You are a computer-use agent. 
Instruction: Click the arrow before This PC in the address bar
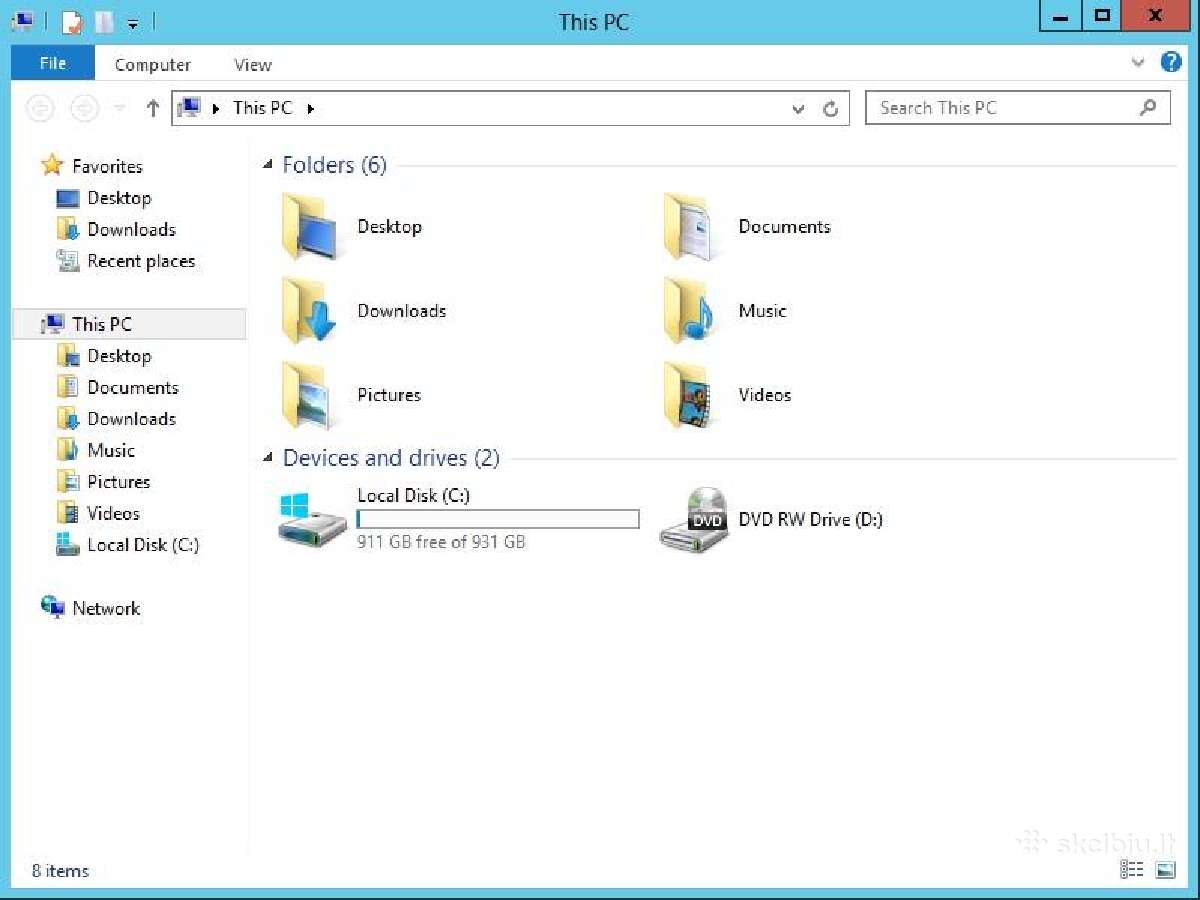[217, 108]
